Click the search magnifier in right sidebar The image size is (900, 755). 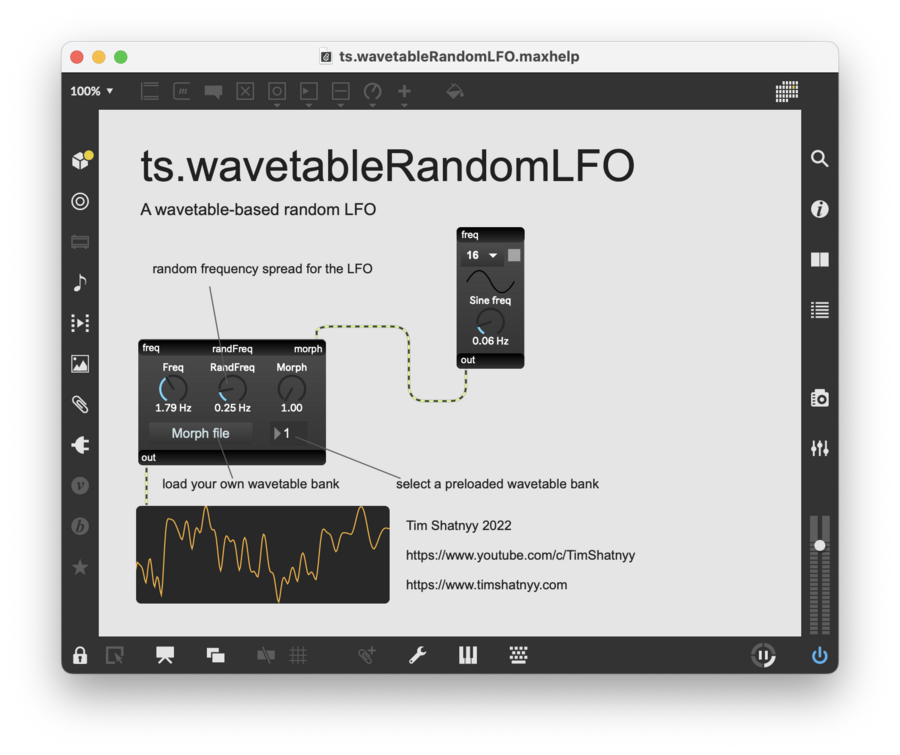tap(820, 159)
